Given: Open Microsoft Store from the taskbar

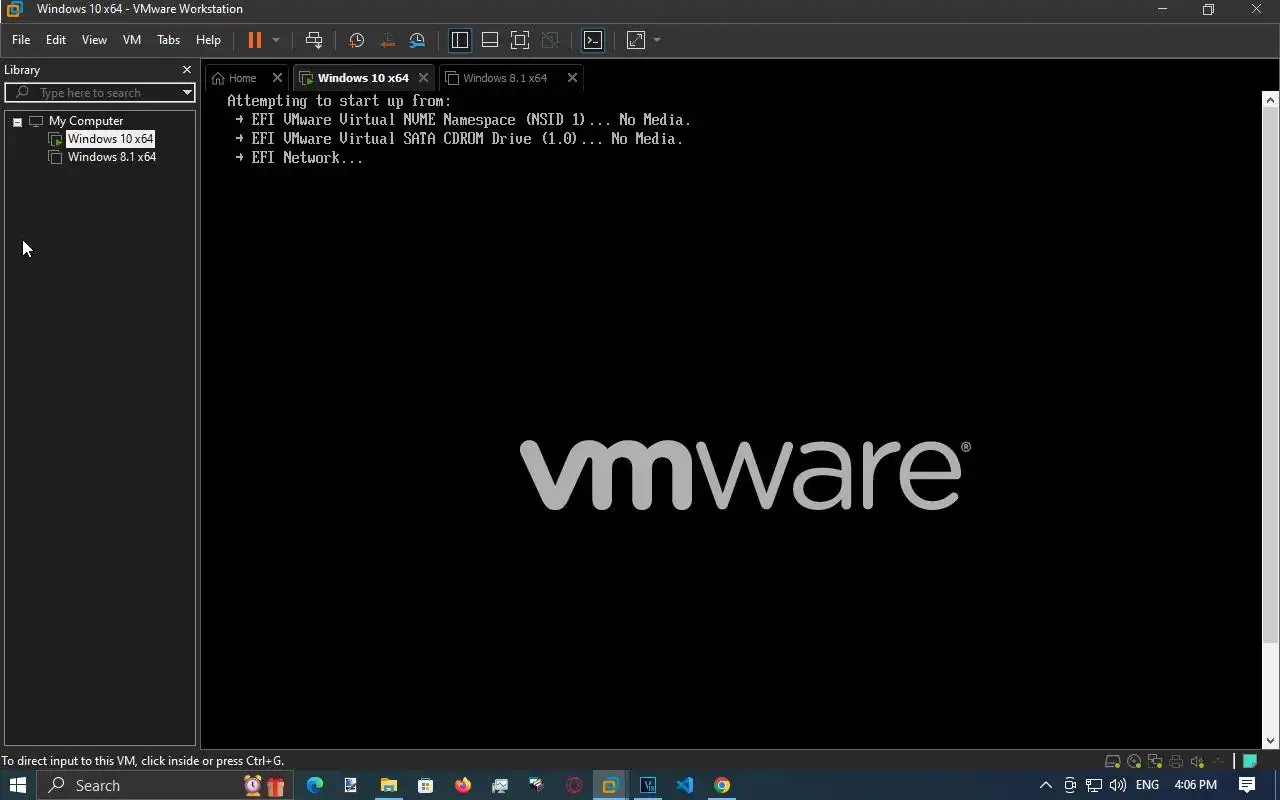Looking at the screenshot, I should pyautogui.click(x=425, y=785).
